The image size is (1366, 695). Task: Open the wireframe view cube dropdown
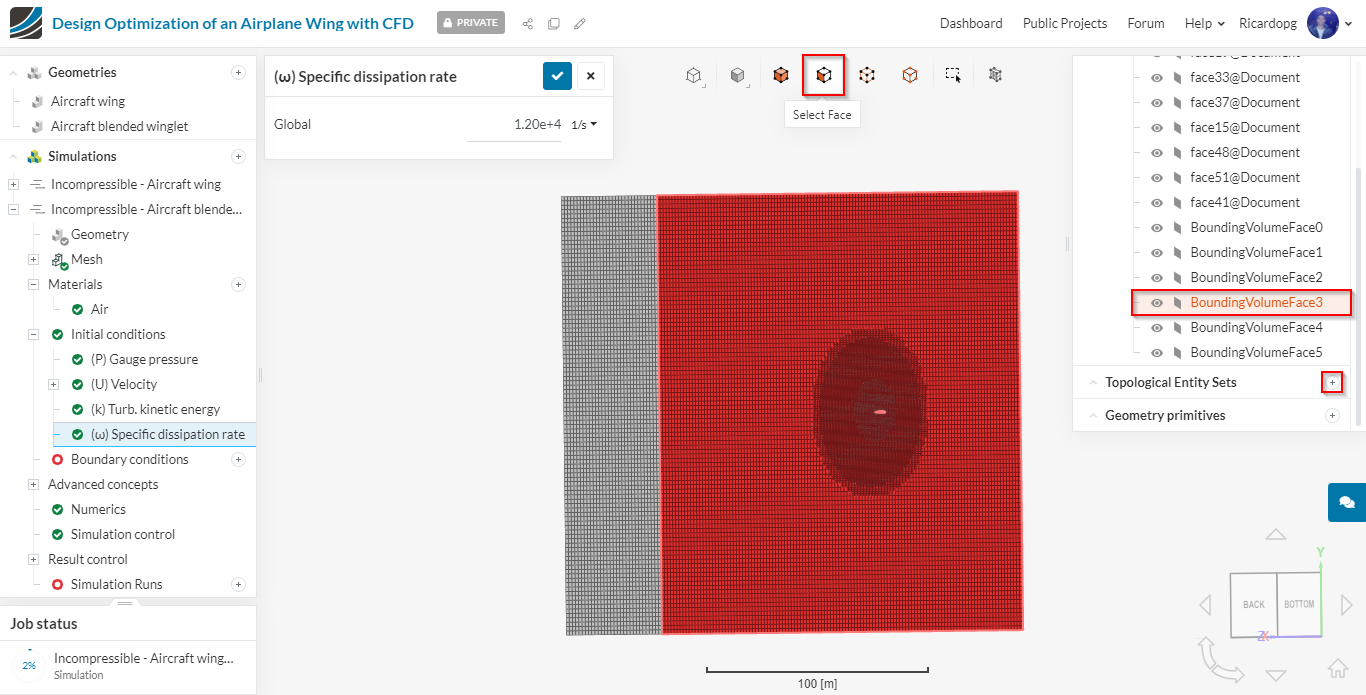click(694, 75)
